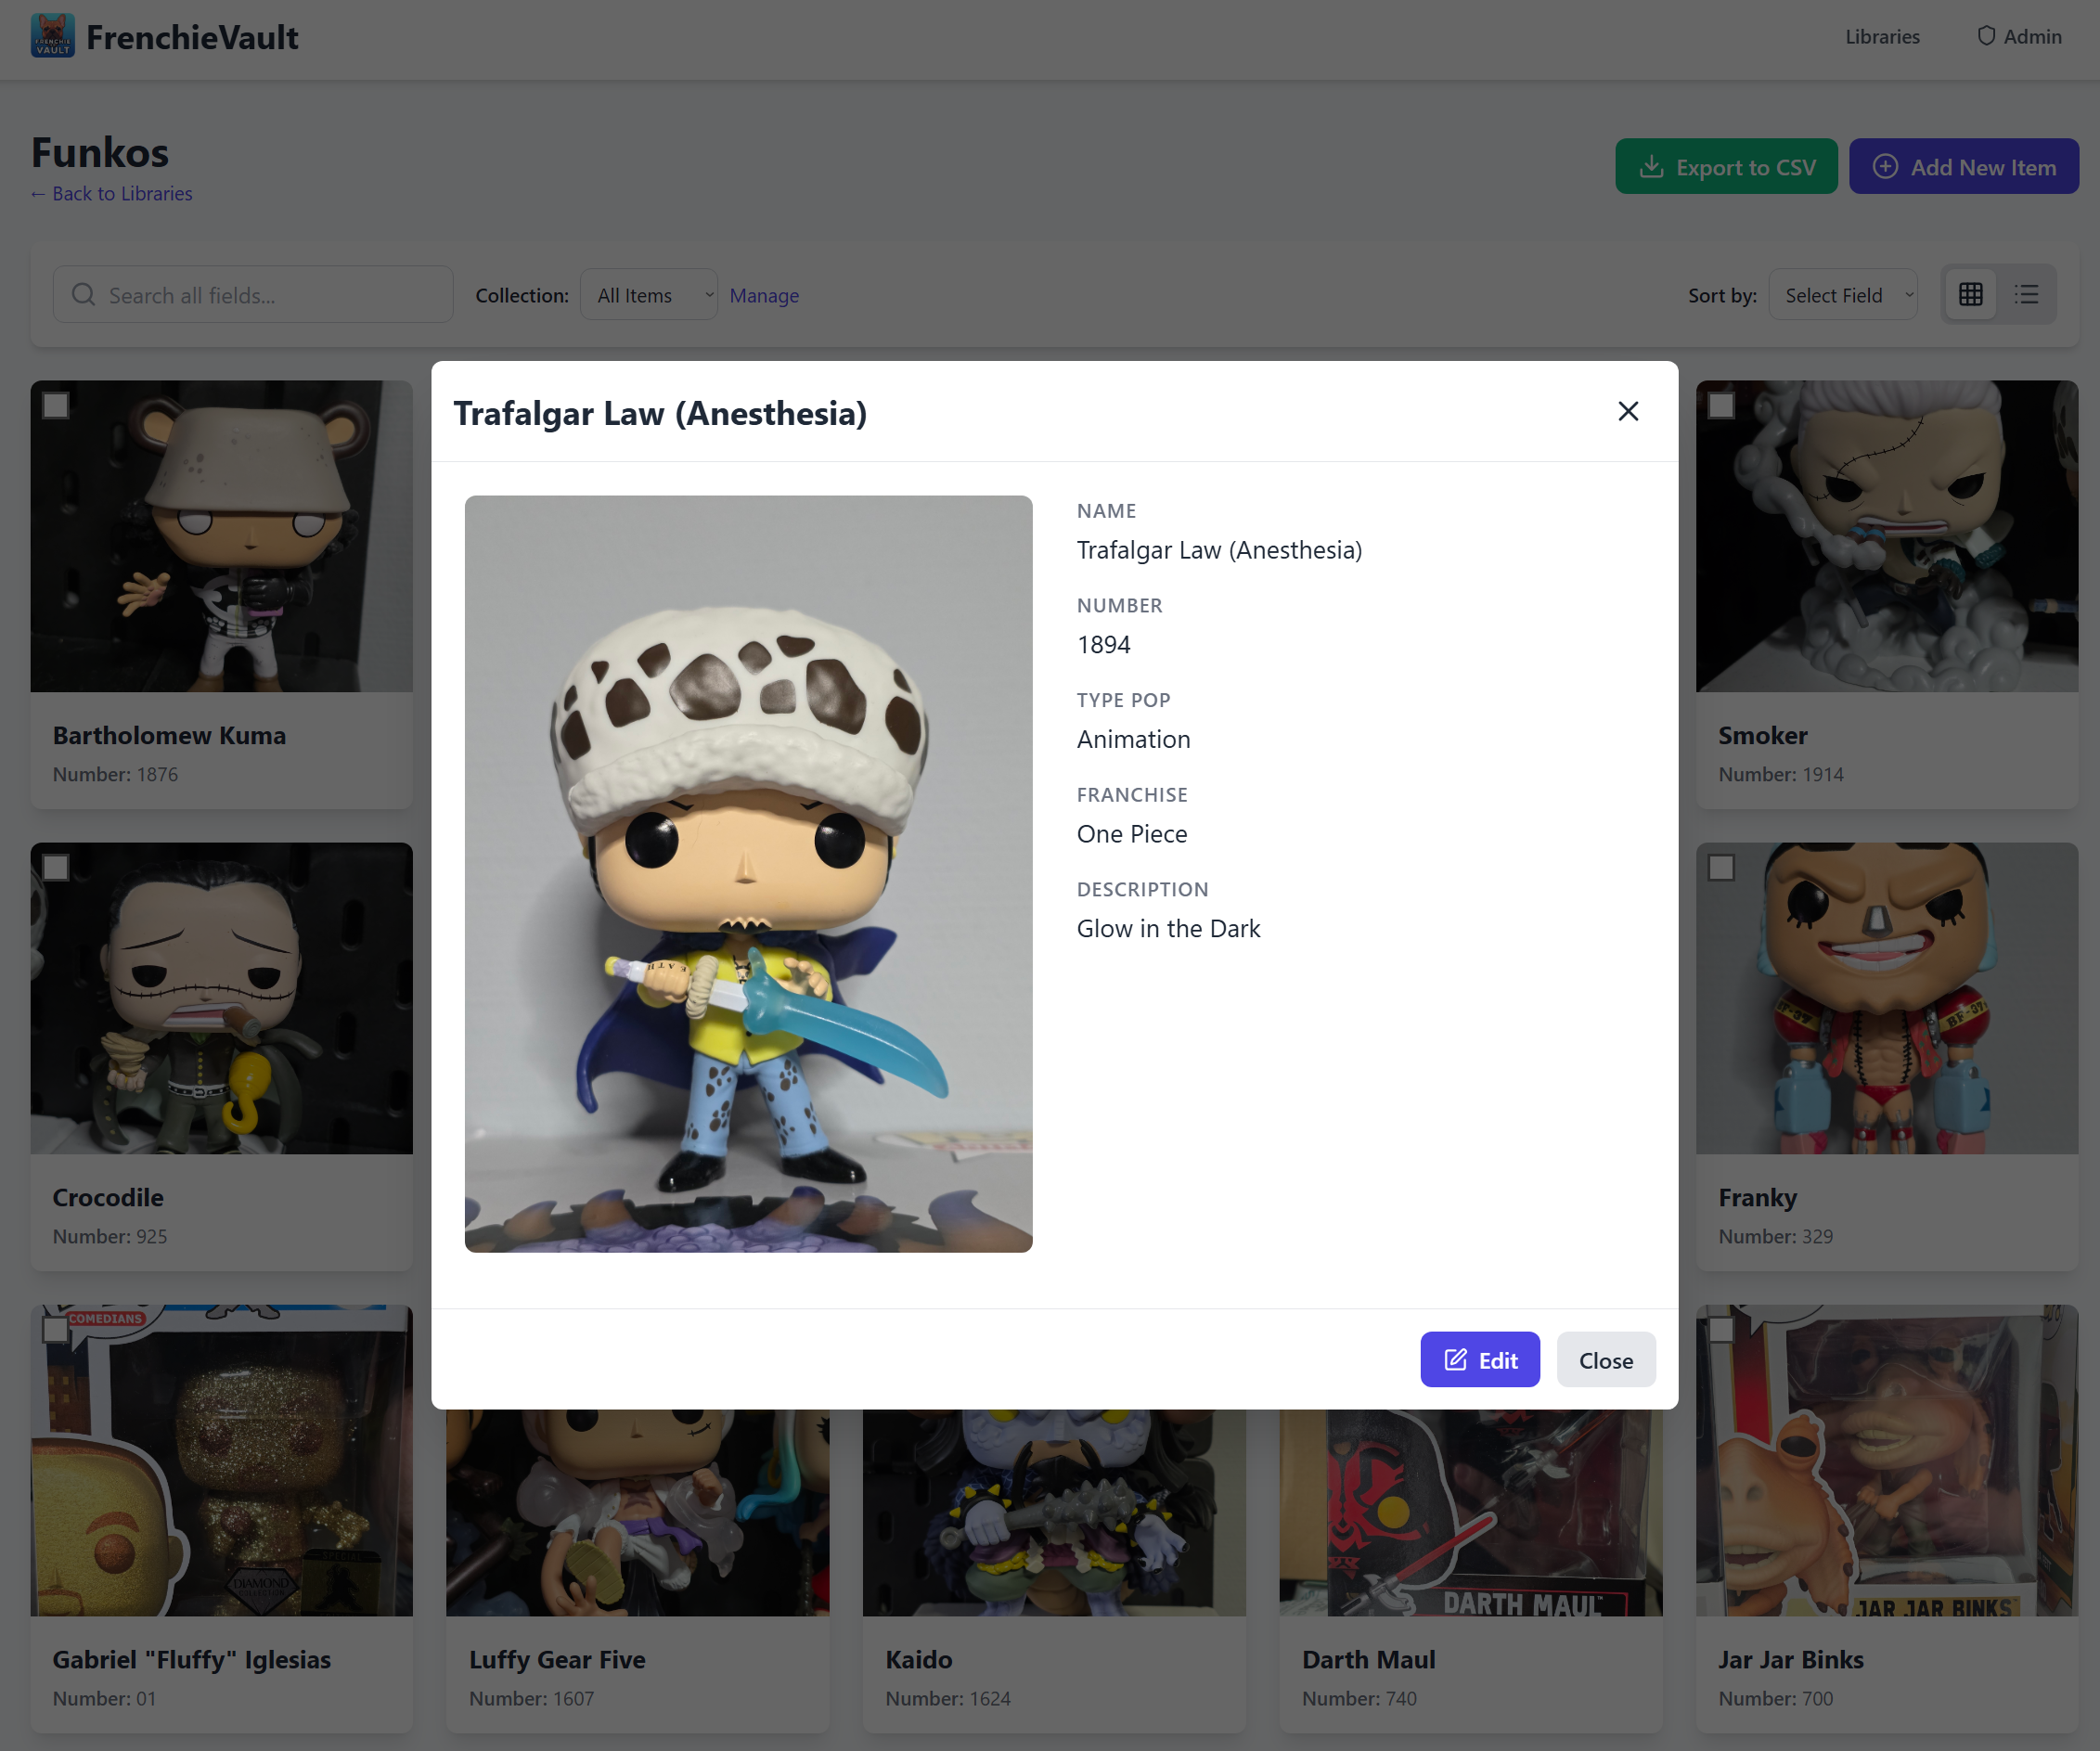Click the Close button in dialog

click(1606, 1360)
